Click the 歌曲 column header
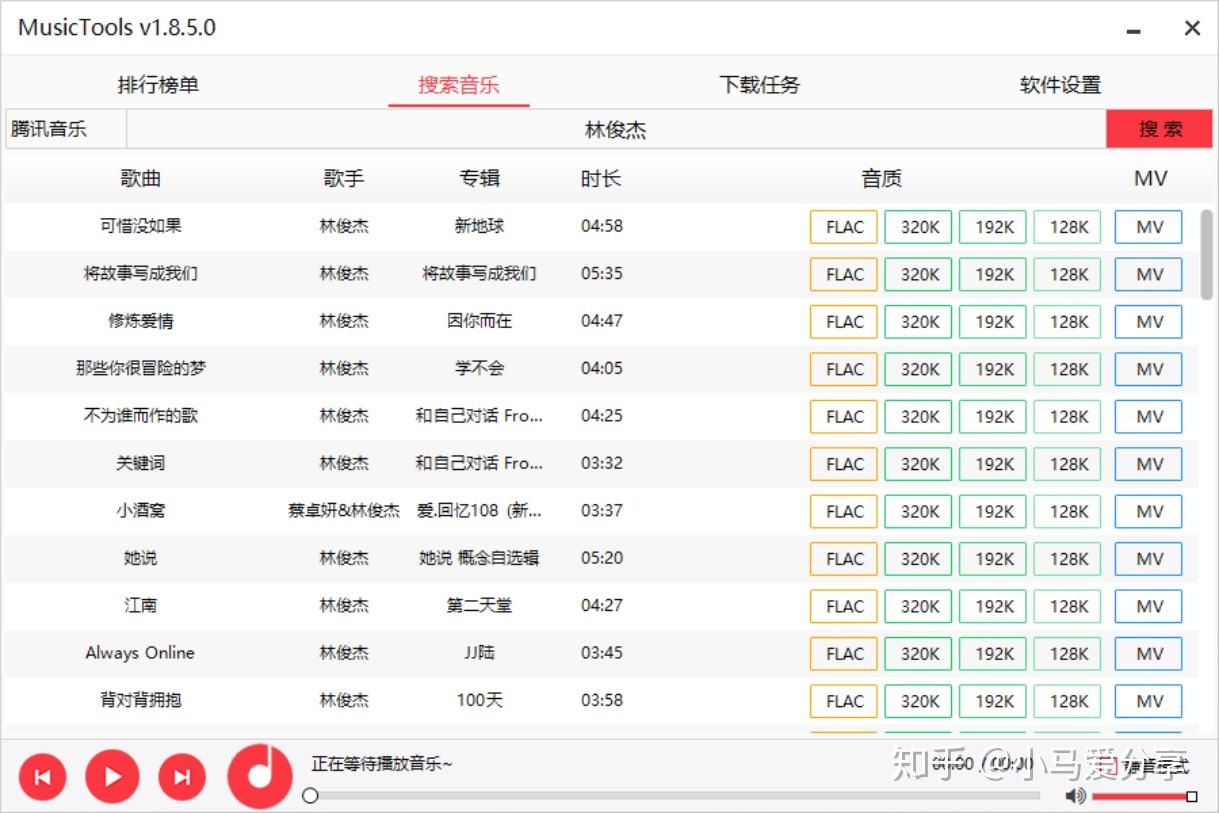The height and width of the screenshot is (813, 1219). (x=141, y=179)
